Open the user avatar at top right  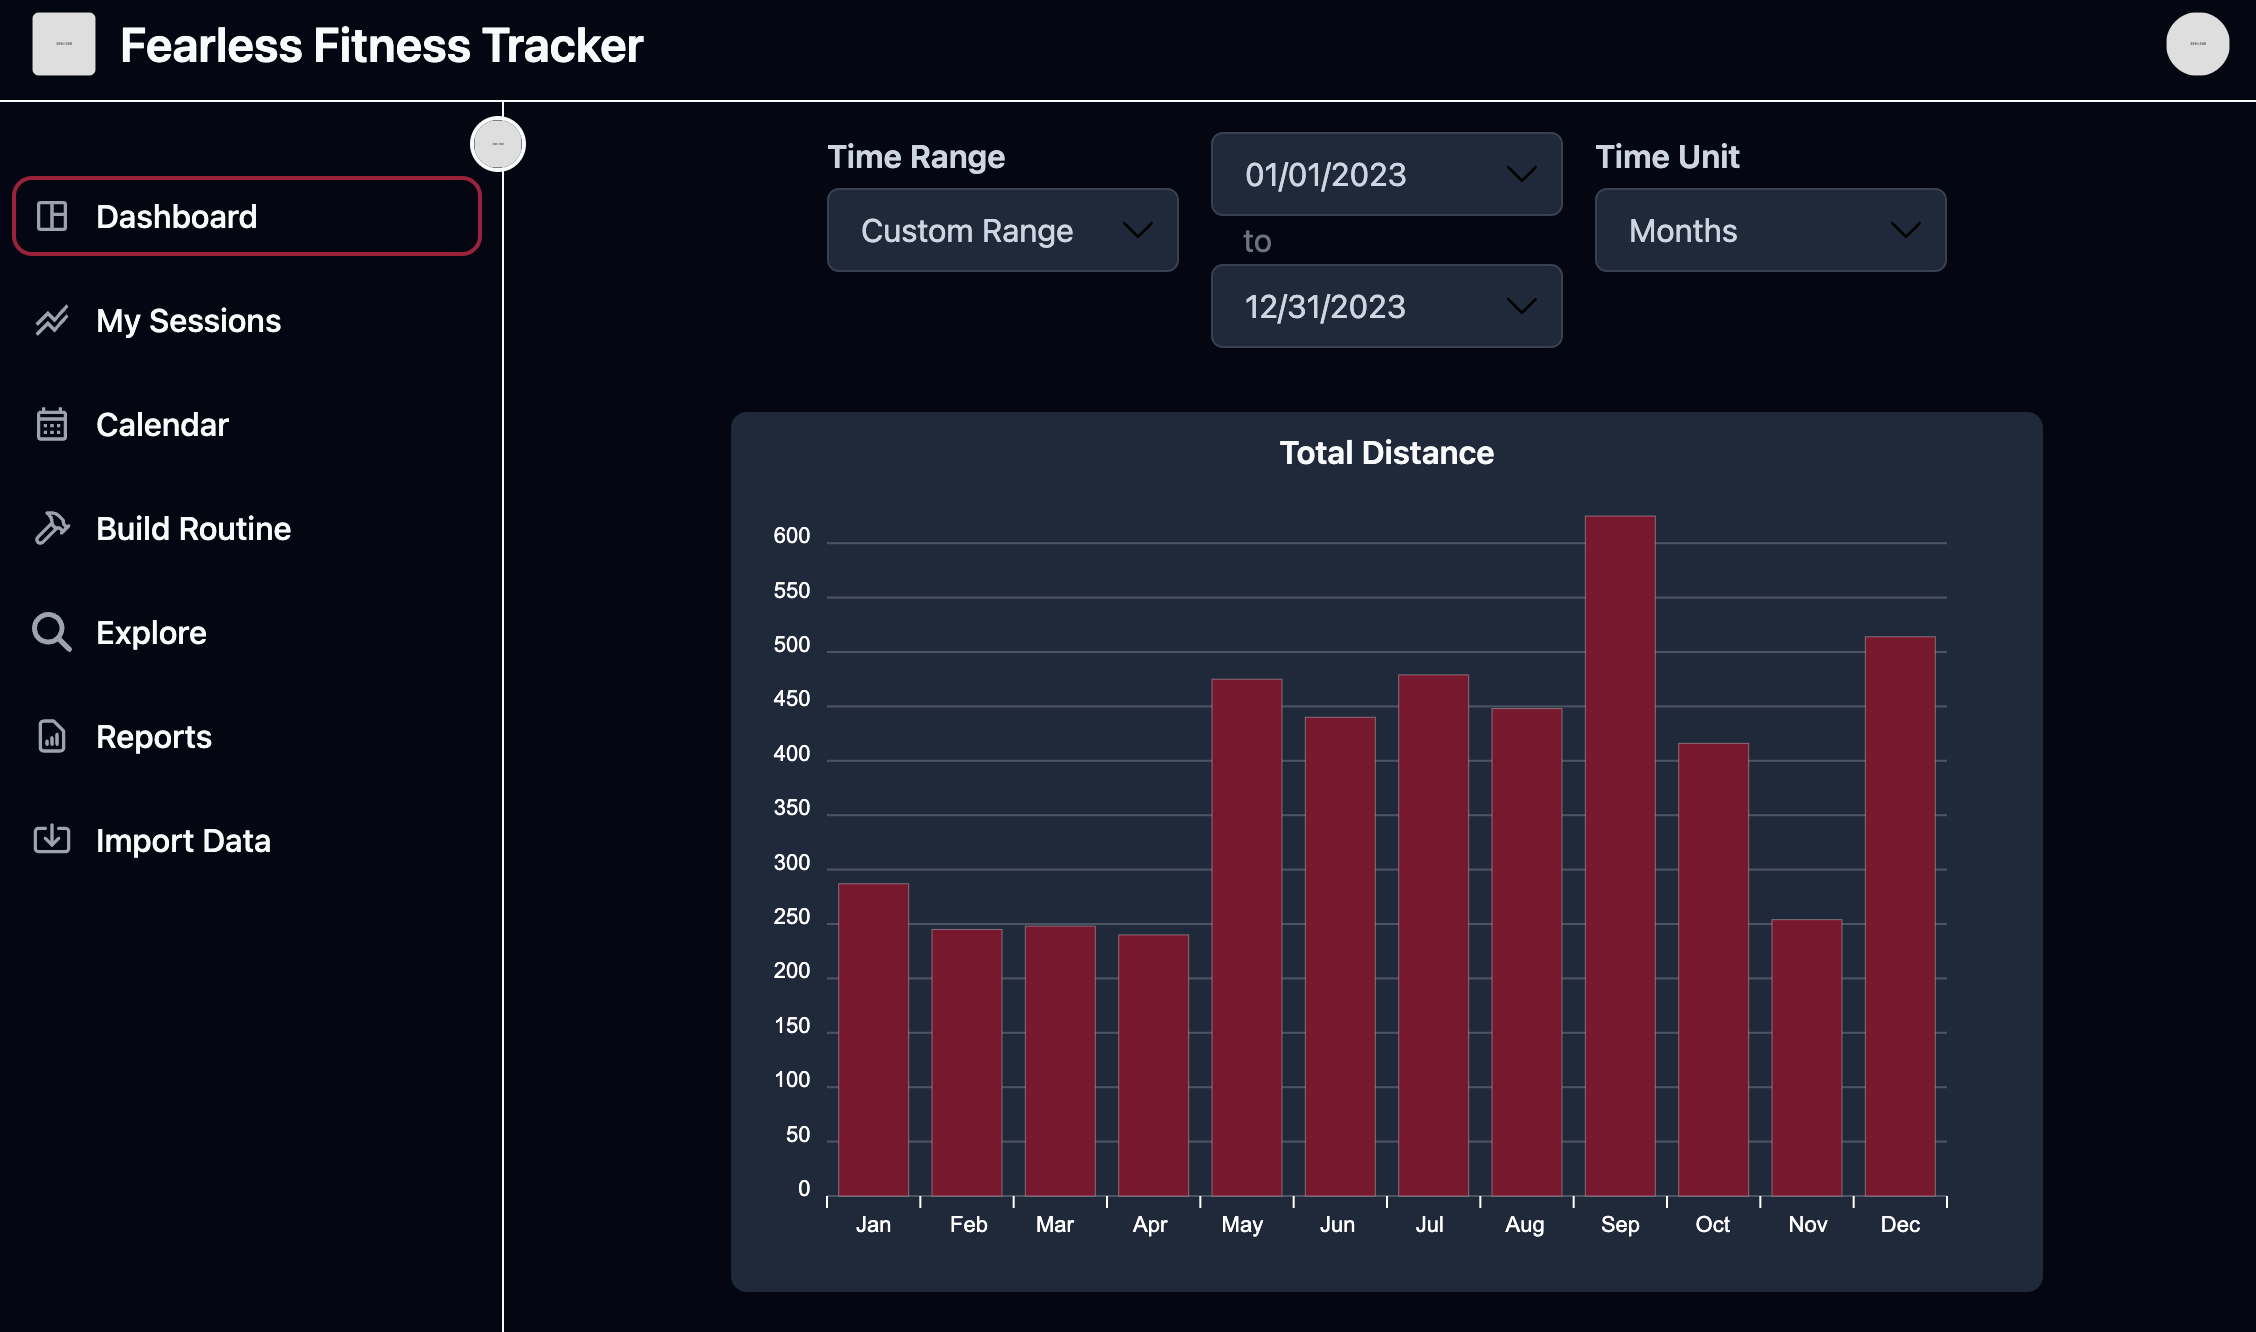2197,44
